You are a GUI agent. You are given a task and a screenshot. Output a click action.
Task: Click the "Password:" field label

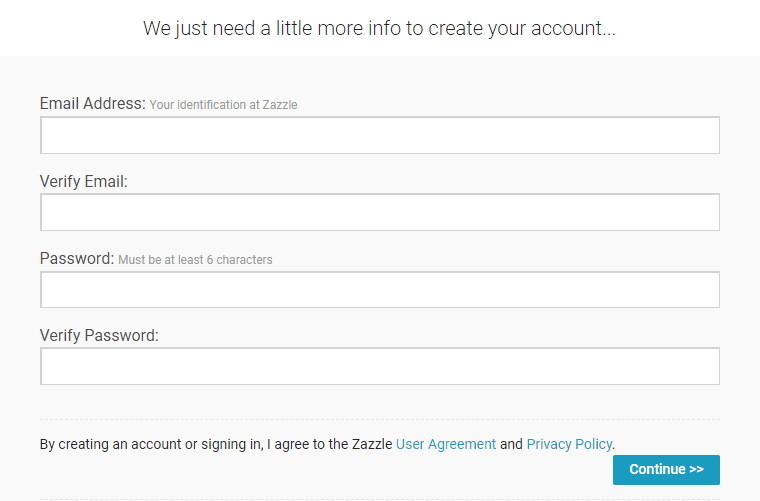tap(77, 258)
